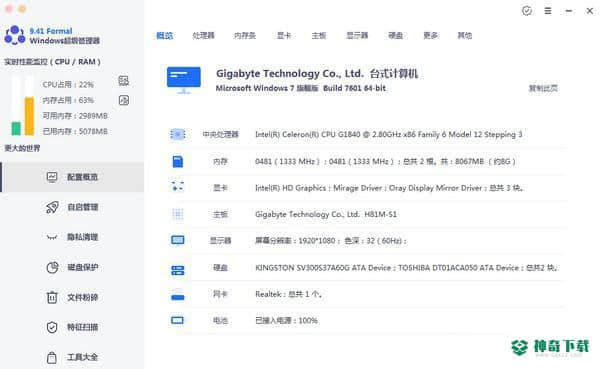Click the trash icon for 文件粉碎
600x369 pixels.
coord(52,297)
